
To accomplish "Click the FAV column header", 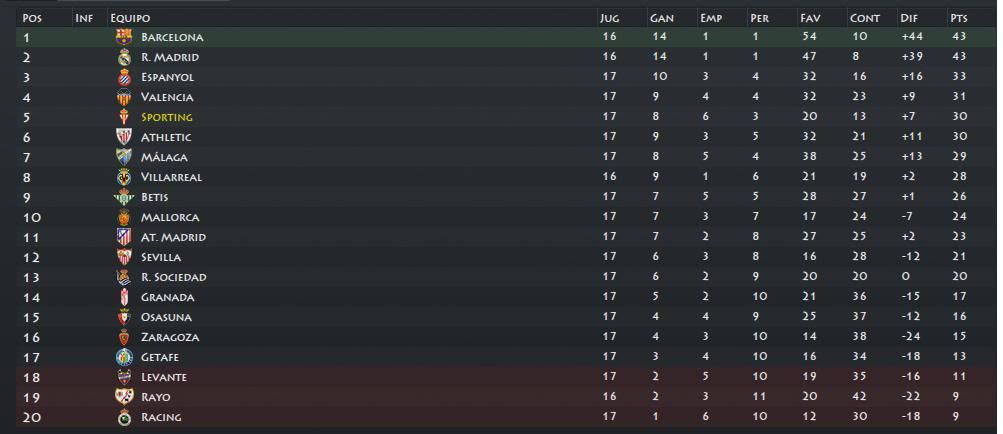I will coord(810,18).
